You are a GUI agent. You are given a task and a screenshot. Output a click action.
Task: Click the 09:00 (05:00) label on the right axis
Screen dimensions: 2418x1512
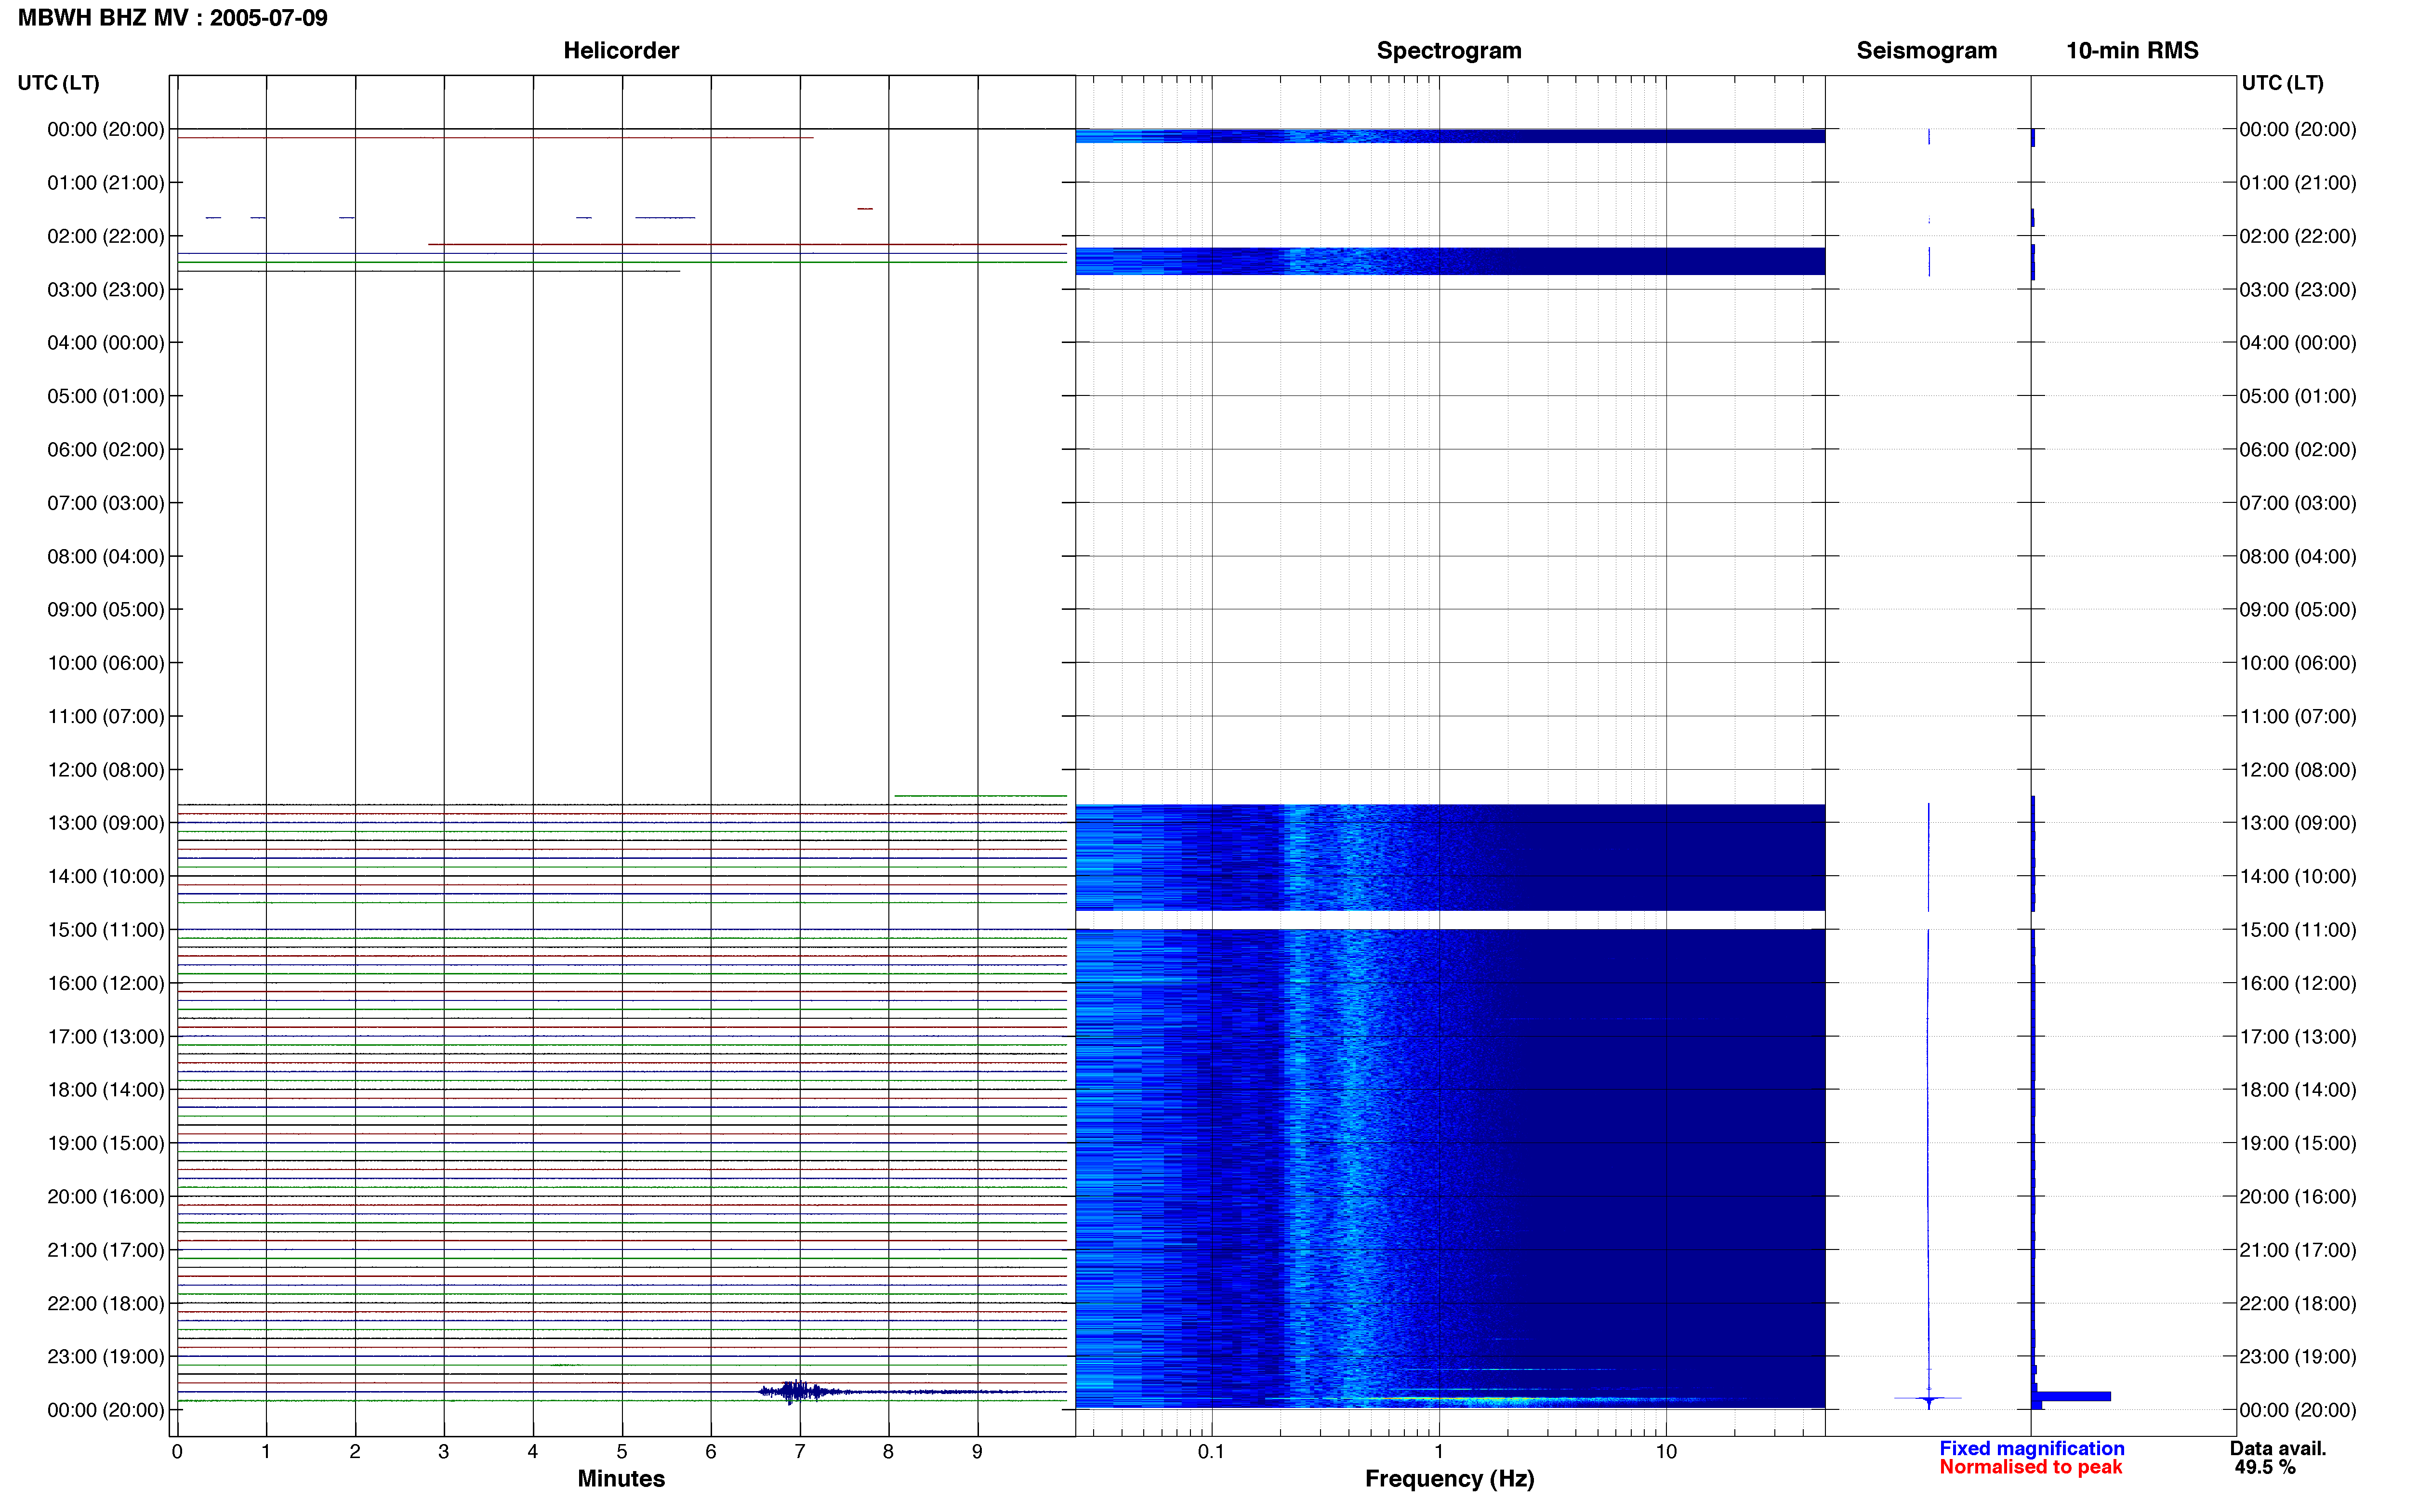tap(2297, 610)
